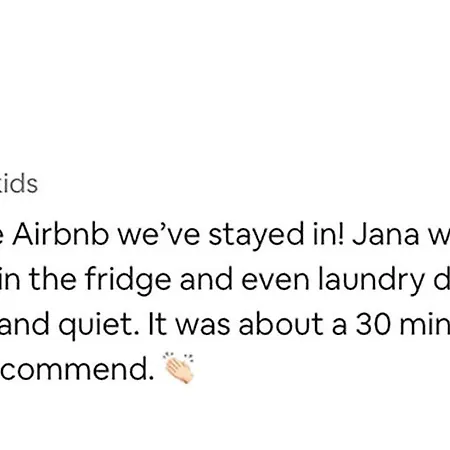Click the word "Airbnb" in the review

tap(61, 234)
